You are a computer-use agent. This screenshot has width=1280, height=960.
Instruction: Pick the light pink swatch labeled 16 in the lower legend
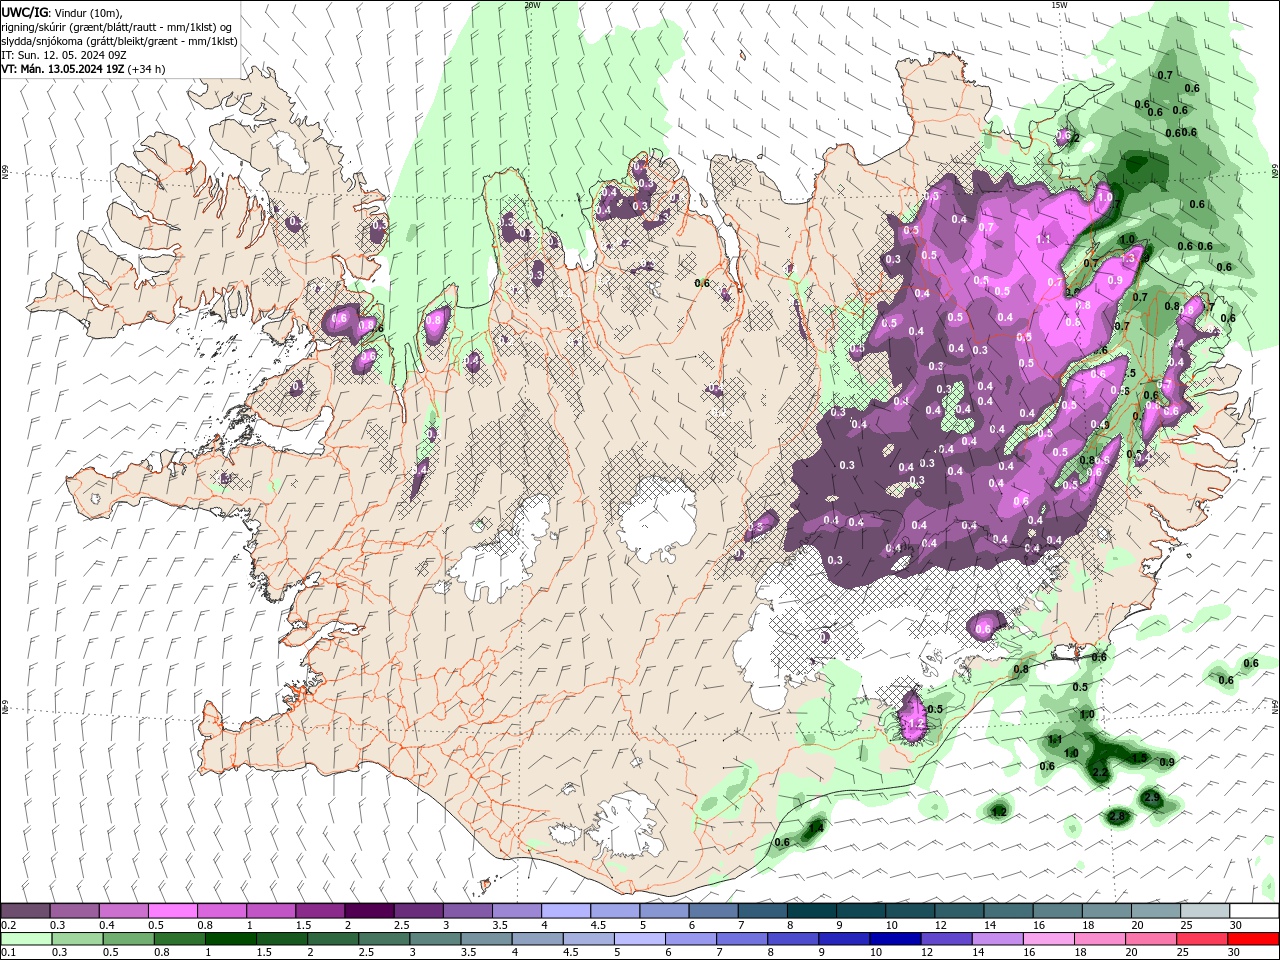(1048, 939)
